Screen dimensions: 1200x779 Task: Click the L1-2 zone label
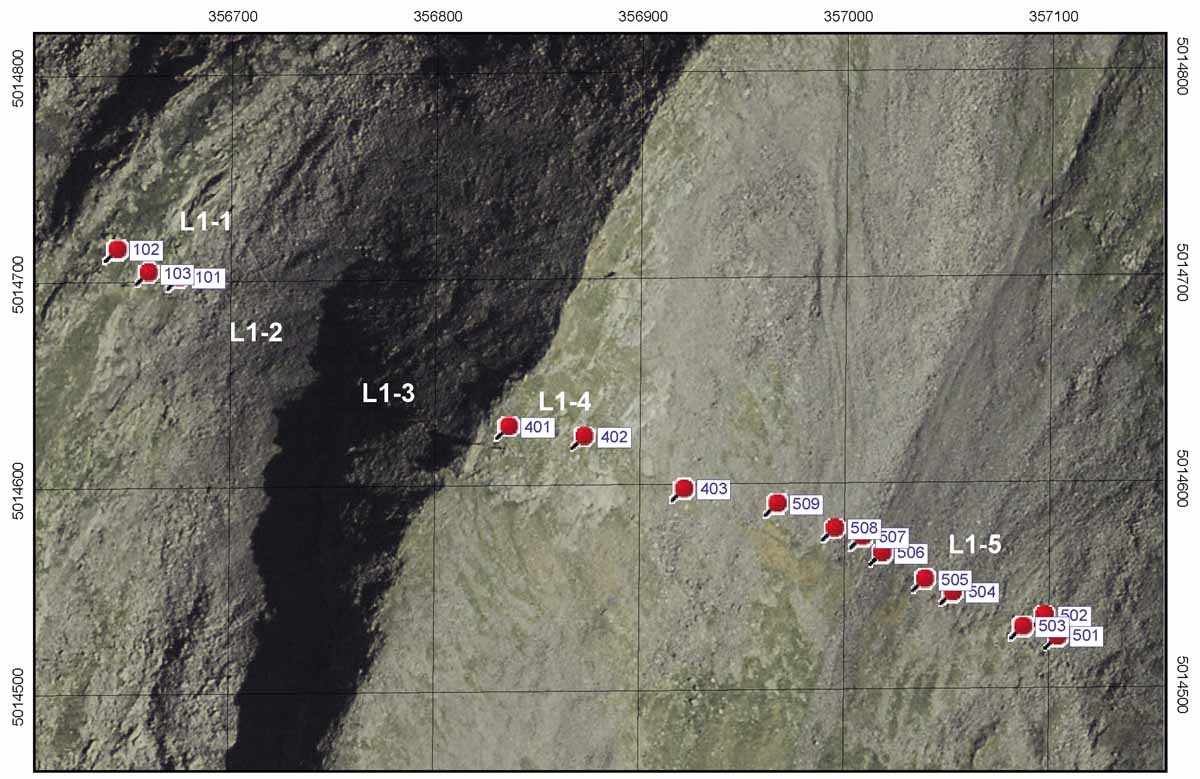[257, 333]
